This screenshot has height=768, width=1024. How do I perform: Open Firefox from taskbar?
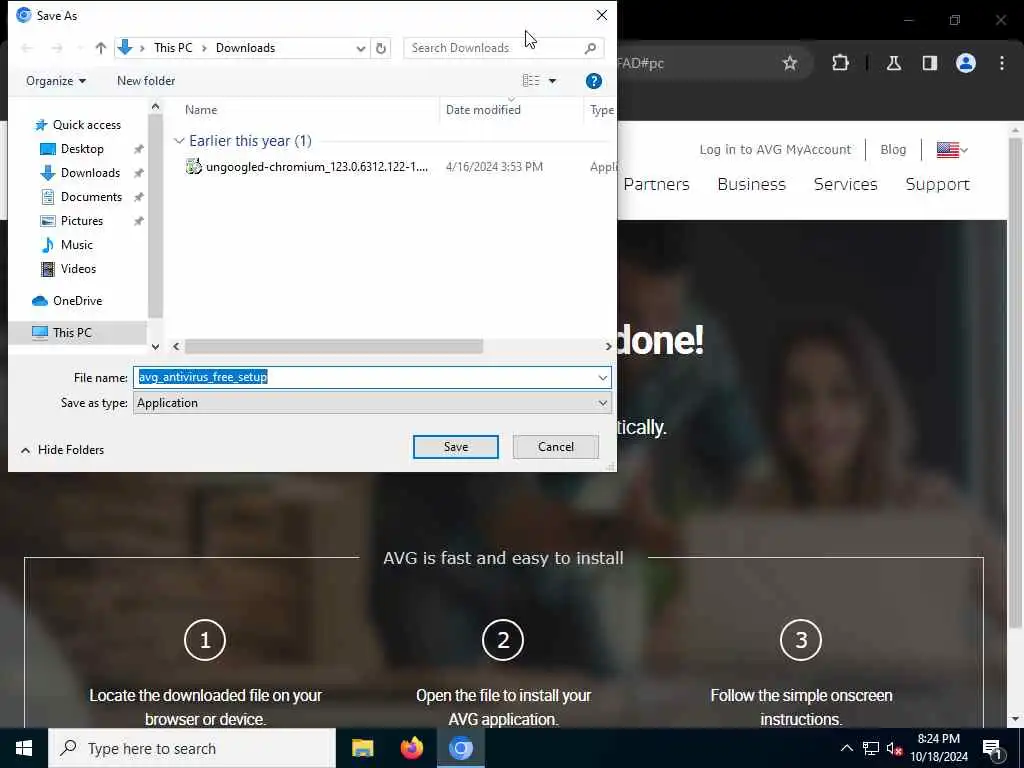click(x=411, y=748)
